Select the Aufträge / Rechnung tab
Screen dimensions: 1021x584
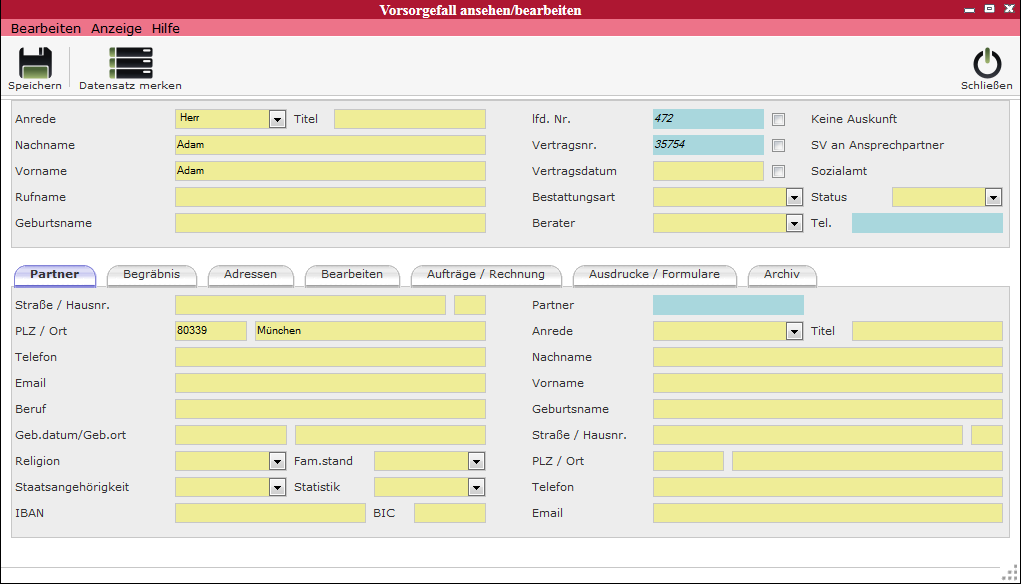[x=486, y=274]
